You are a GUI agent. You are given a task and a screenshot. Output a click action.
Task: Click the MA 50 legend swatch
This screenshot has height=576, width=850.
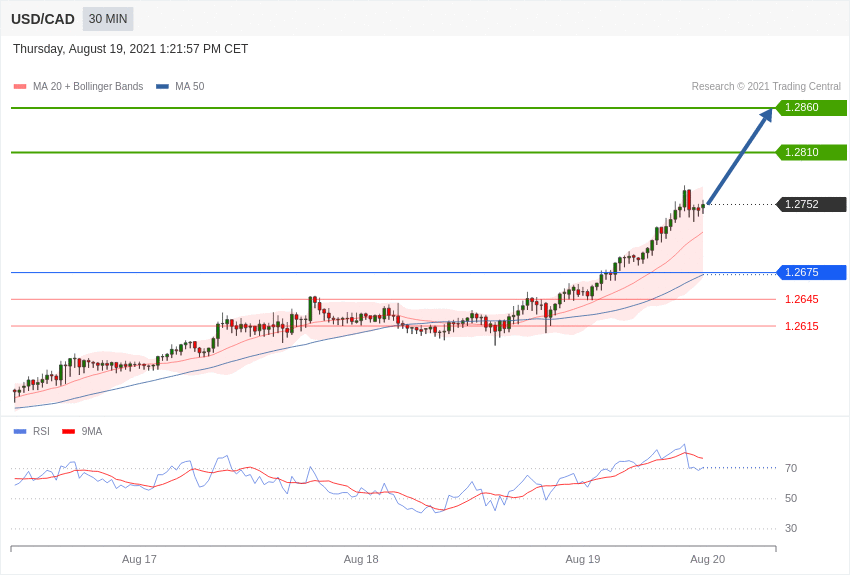point(162,87)
